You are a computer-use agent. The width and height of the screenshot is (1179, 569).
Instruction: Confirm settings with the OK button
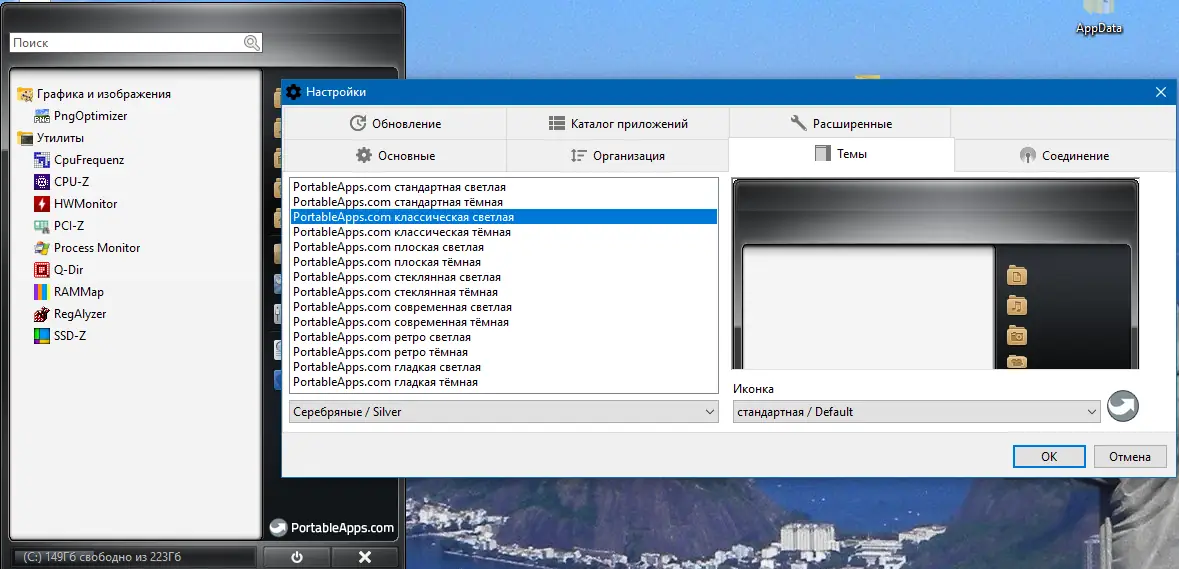click(1049, 456)
